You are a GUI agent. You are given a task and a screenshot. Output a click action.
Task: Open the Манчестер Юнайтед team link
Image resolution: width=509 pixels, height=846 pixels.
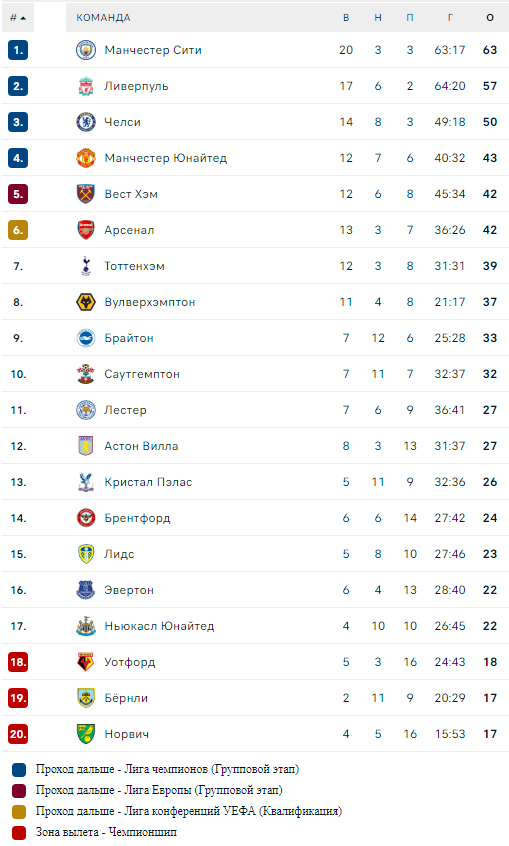(166, 158)
